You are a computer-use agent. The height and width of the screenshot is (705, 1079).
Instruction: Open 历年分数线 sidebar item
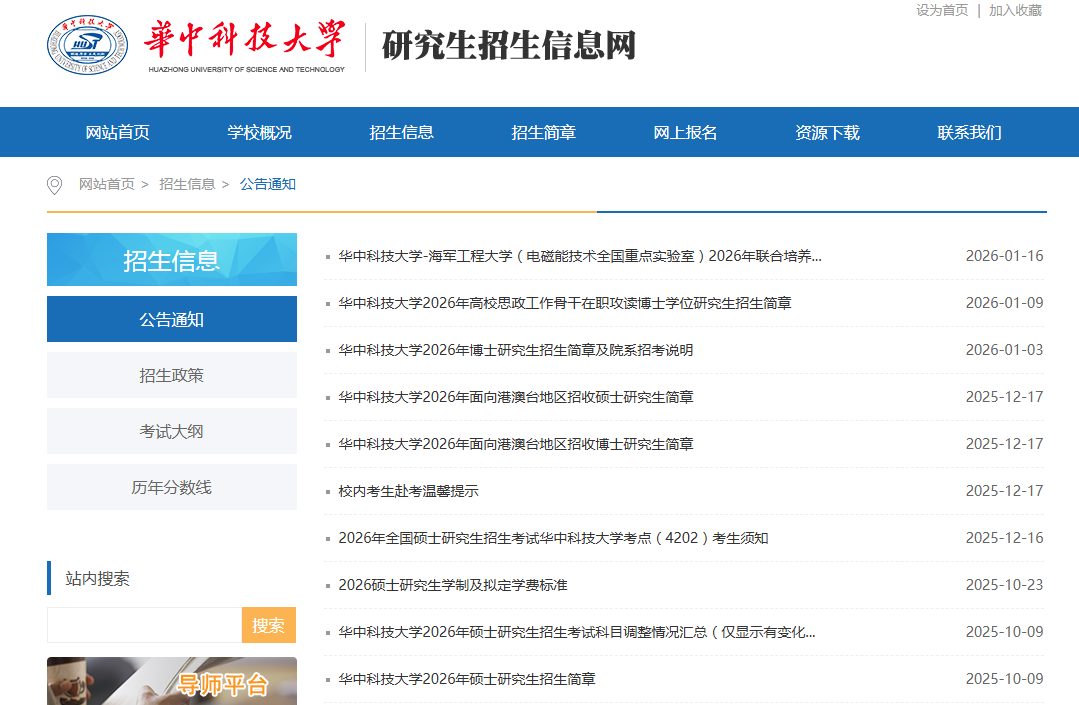tap(172, 488)
